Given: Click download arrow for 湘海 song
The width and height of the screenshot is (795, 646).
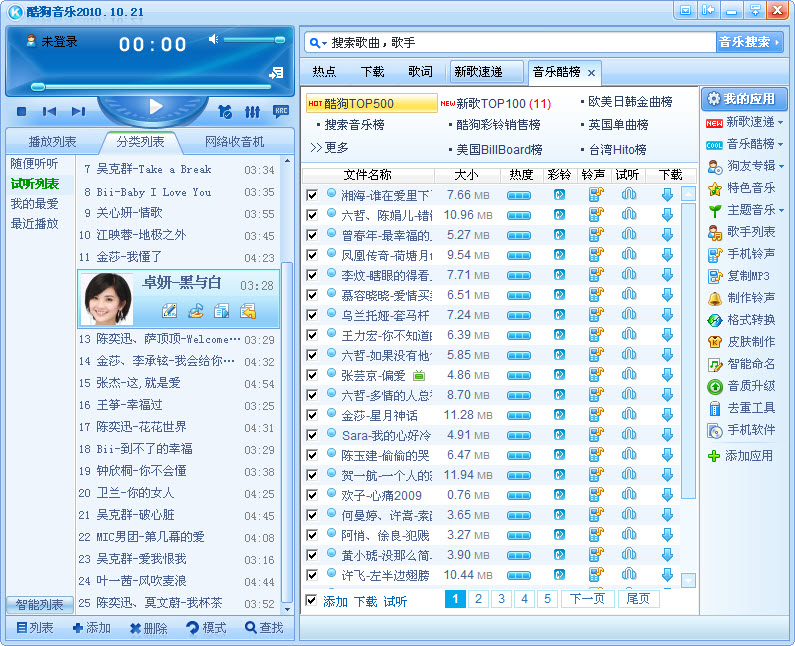Looking at the screenshot, I should tap(667, 195).
